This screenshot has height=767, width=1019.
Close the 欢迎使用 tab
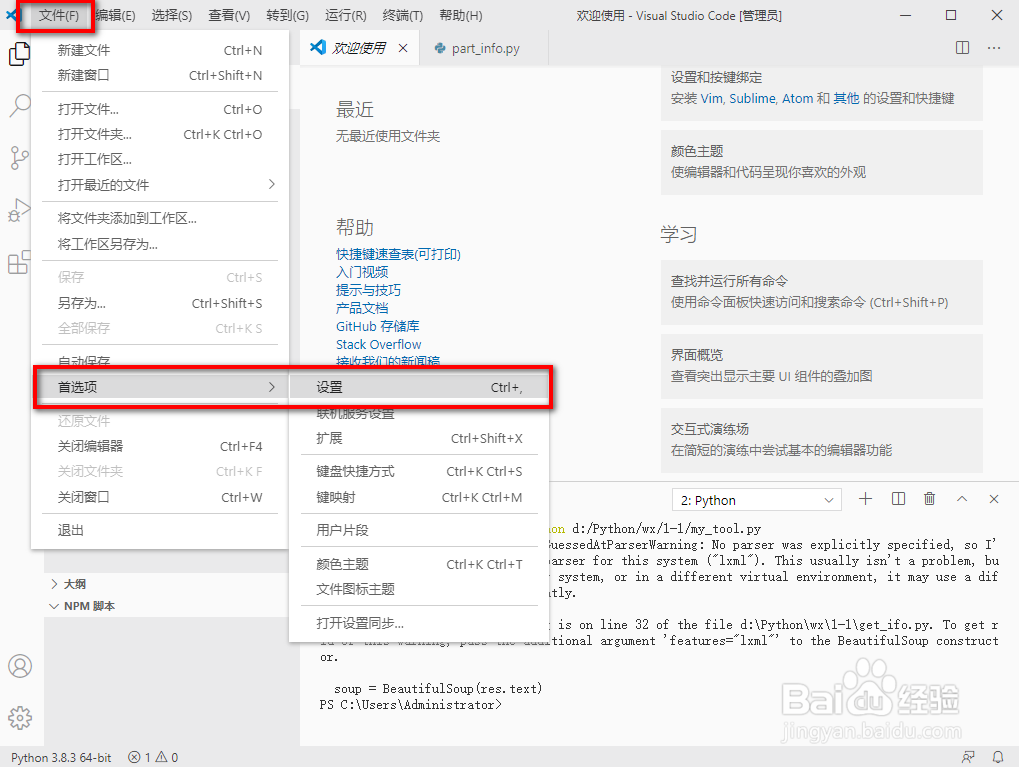[x=403, y=48]
